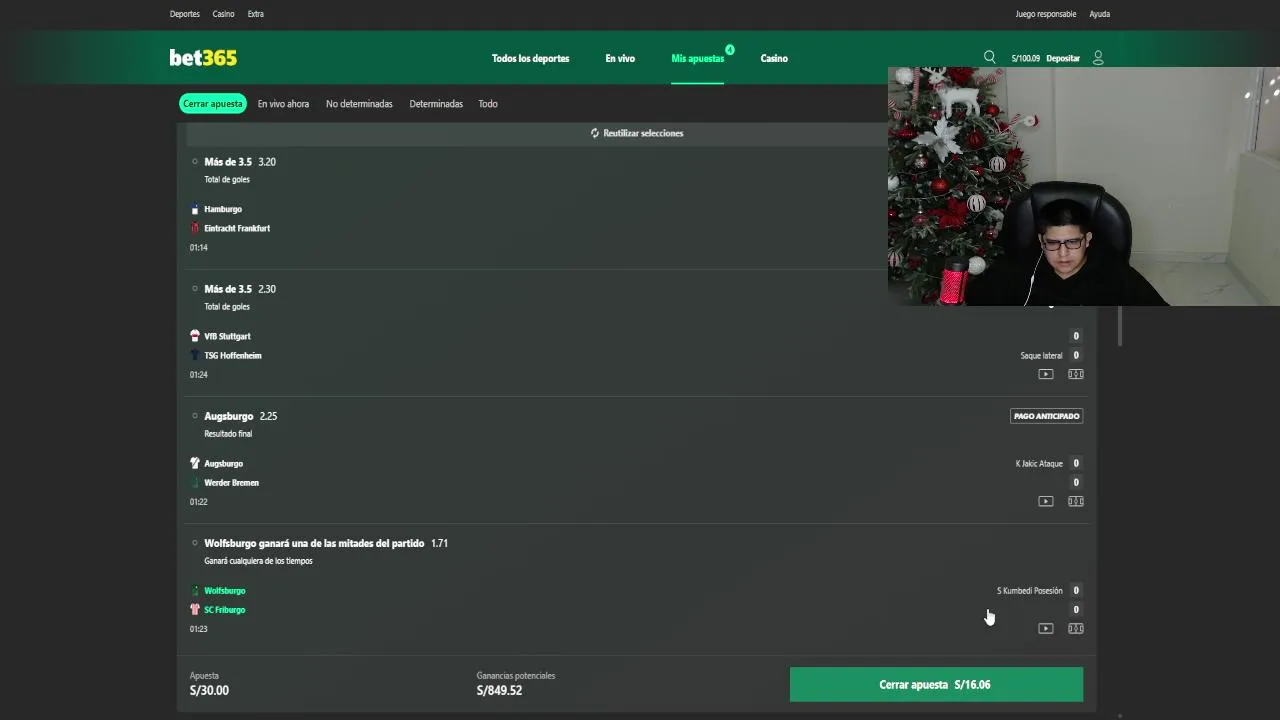Viewport: 1280px width, 720px height.
Task: Click the notification badge on Mis apuestas
Action: 730,49
